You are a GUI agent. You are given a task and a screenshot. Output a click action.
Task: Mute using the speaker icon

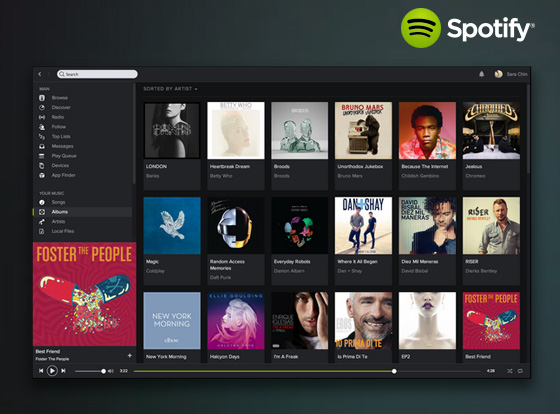111,371
